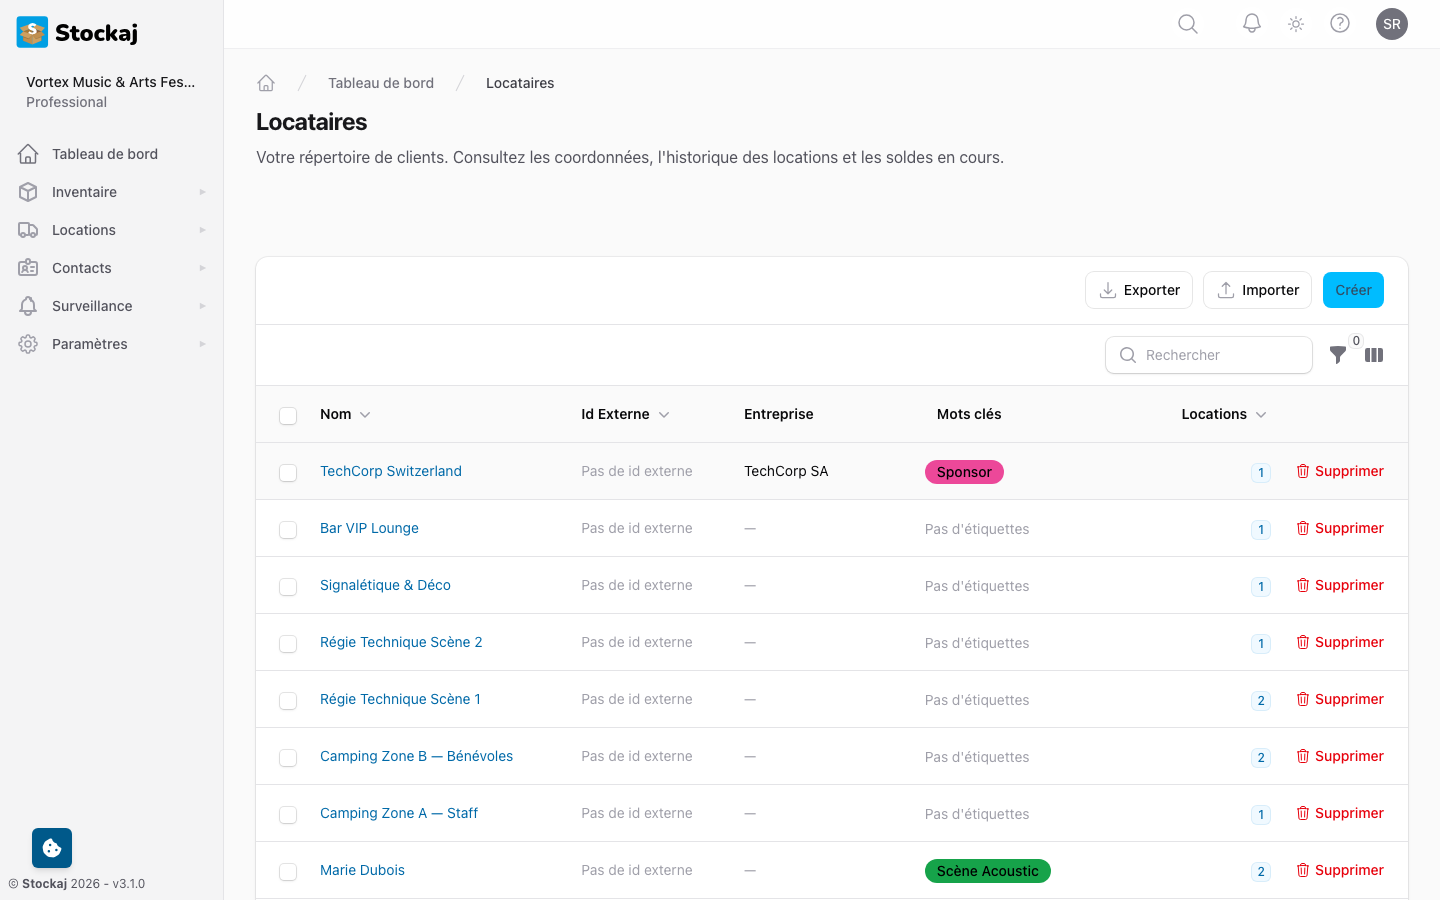Viewport: 1440px width, 900px height.
Task: Open the Marie Dubois renter link
Action: tap(362, 870)
